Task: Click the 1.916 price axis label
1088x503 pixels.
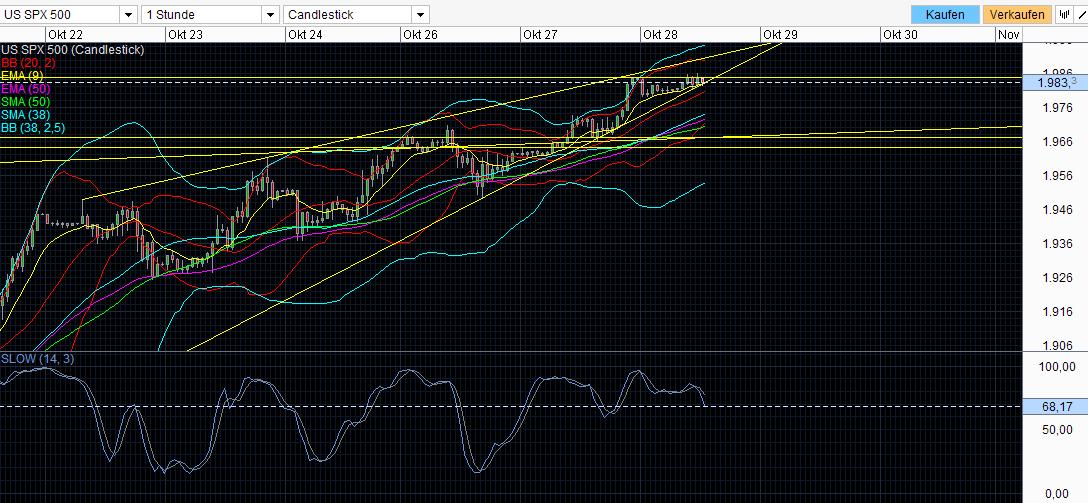Action: pyautogui.click(x=1057, y=312)
